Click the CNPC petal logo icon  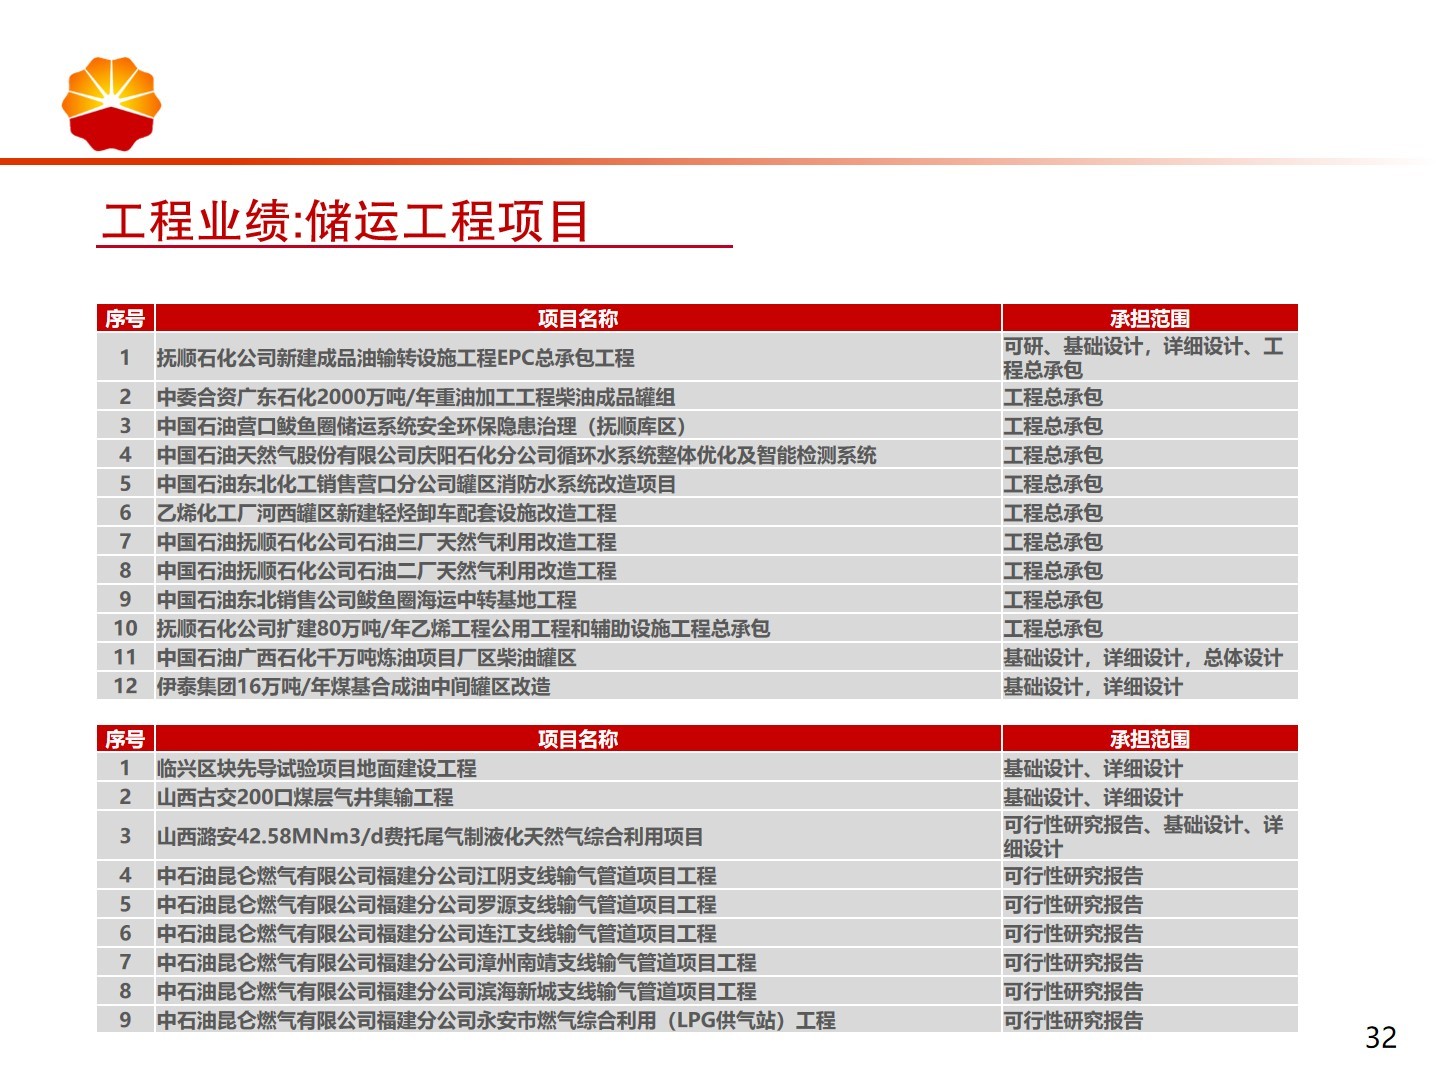pyautogui.click(x=111, y=104)
